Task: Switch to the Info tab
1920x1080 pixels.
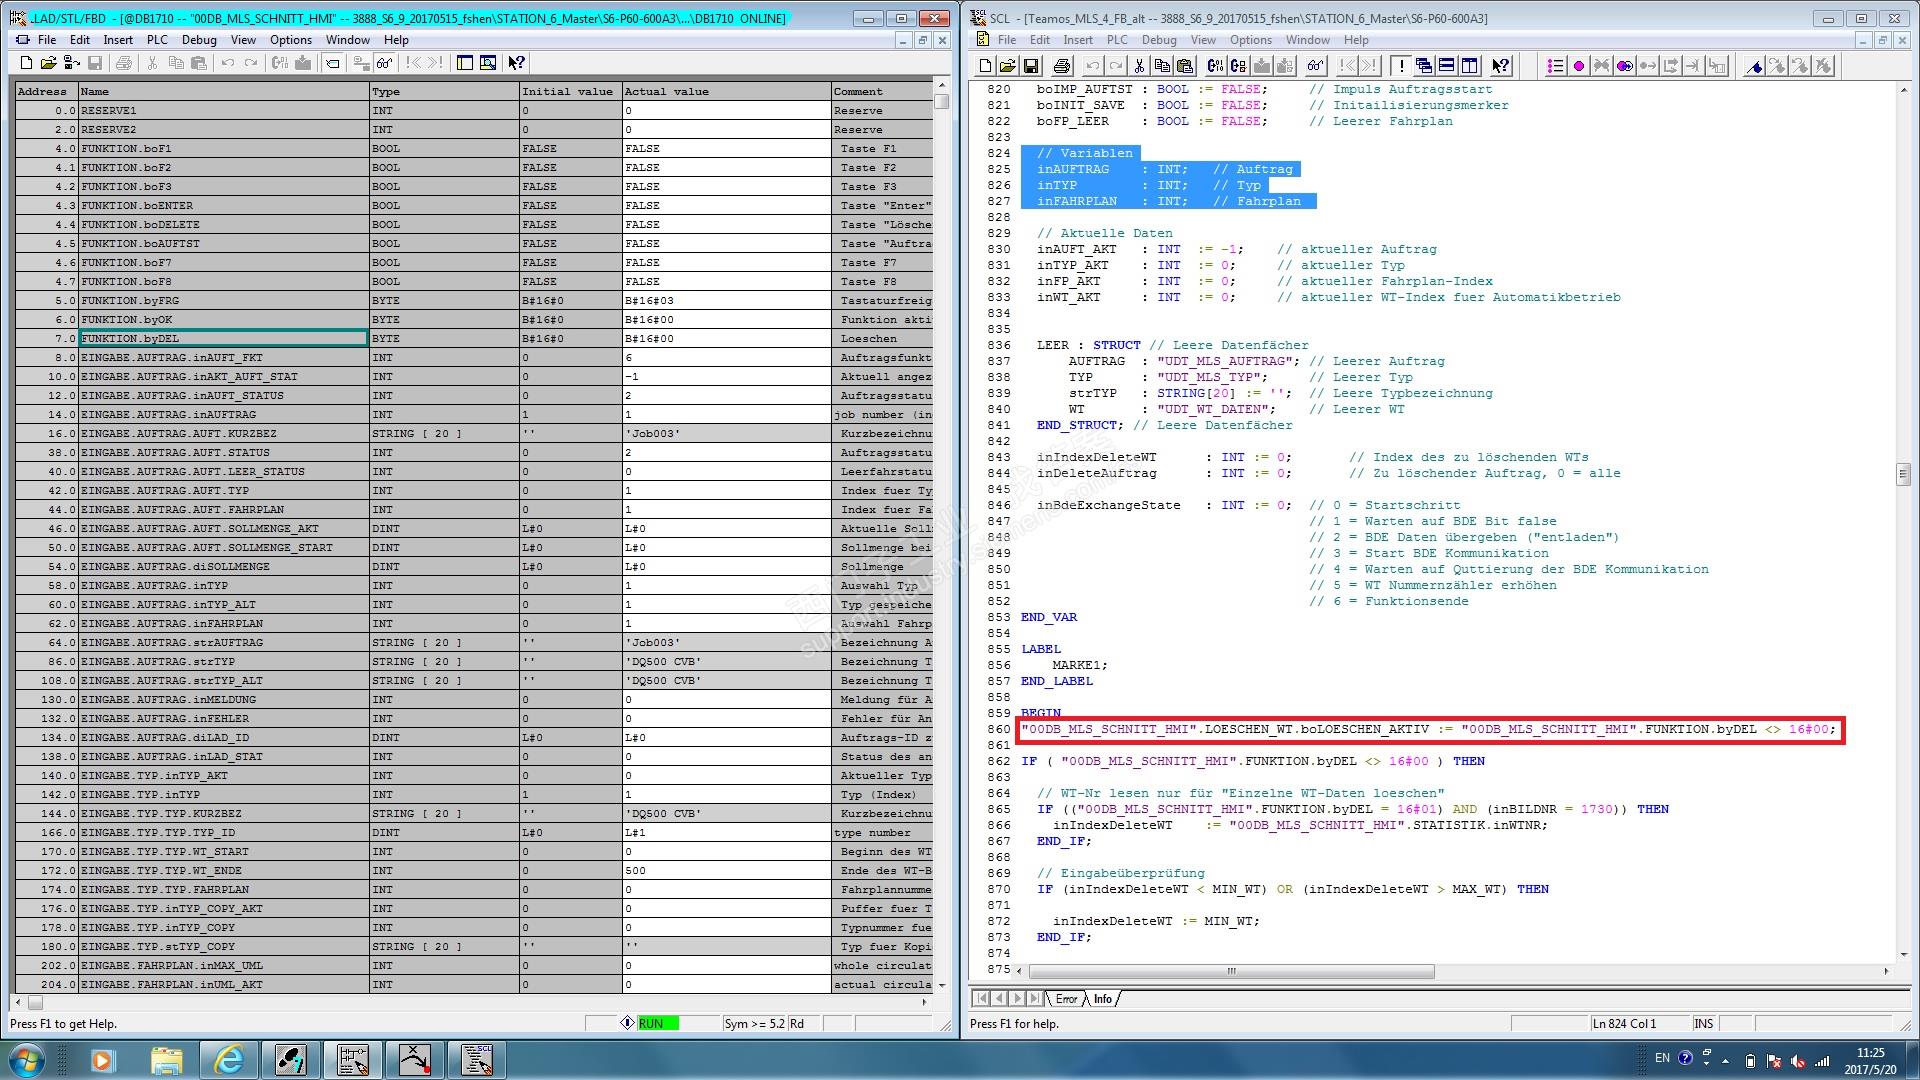Action: click(x=1102, y=999)
